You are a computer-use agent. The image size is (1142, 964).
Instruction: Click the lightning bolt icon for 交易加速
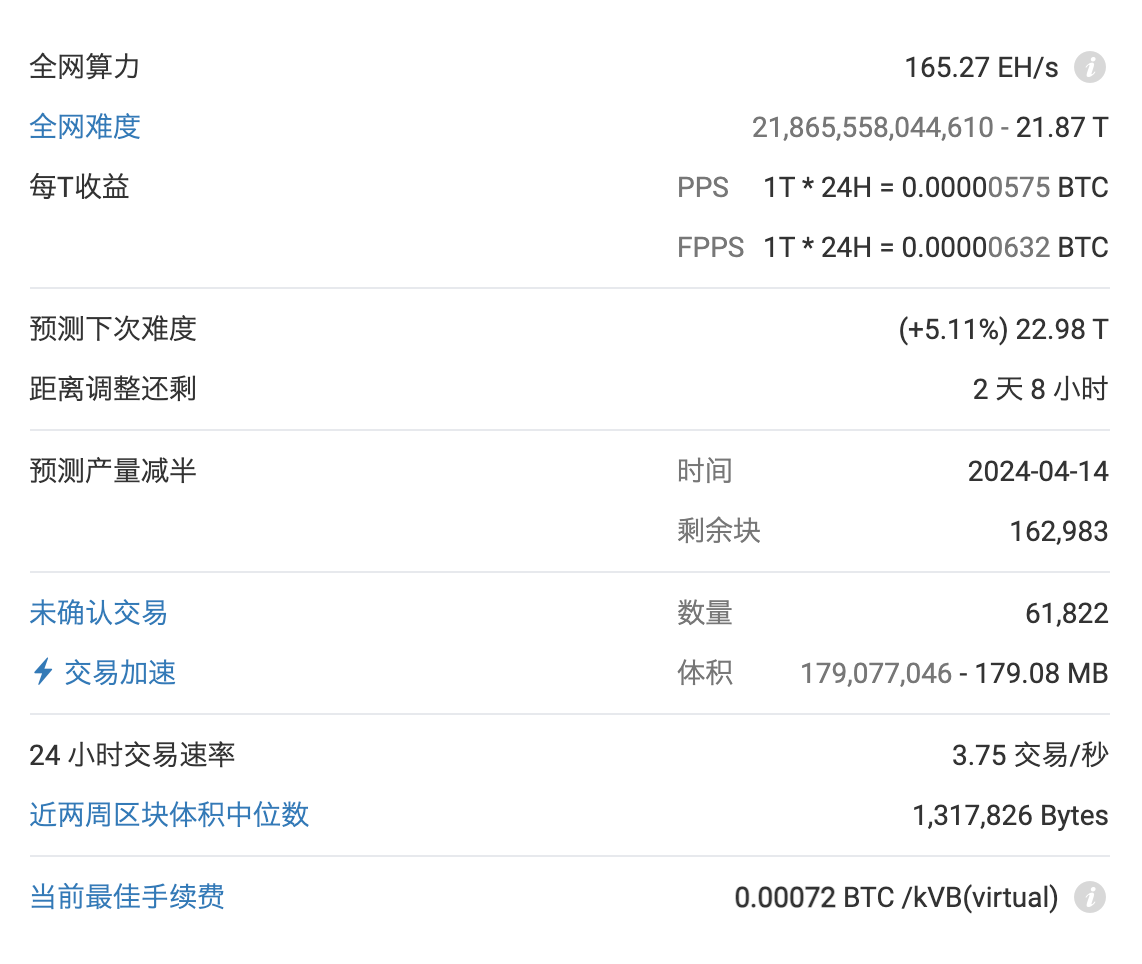(x=41, y=673)
